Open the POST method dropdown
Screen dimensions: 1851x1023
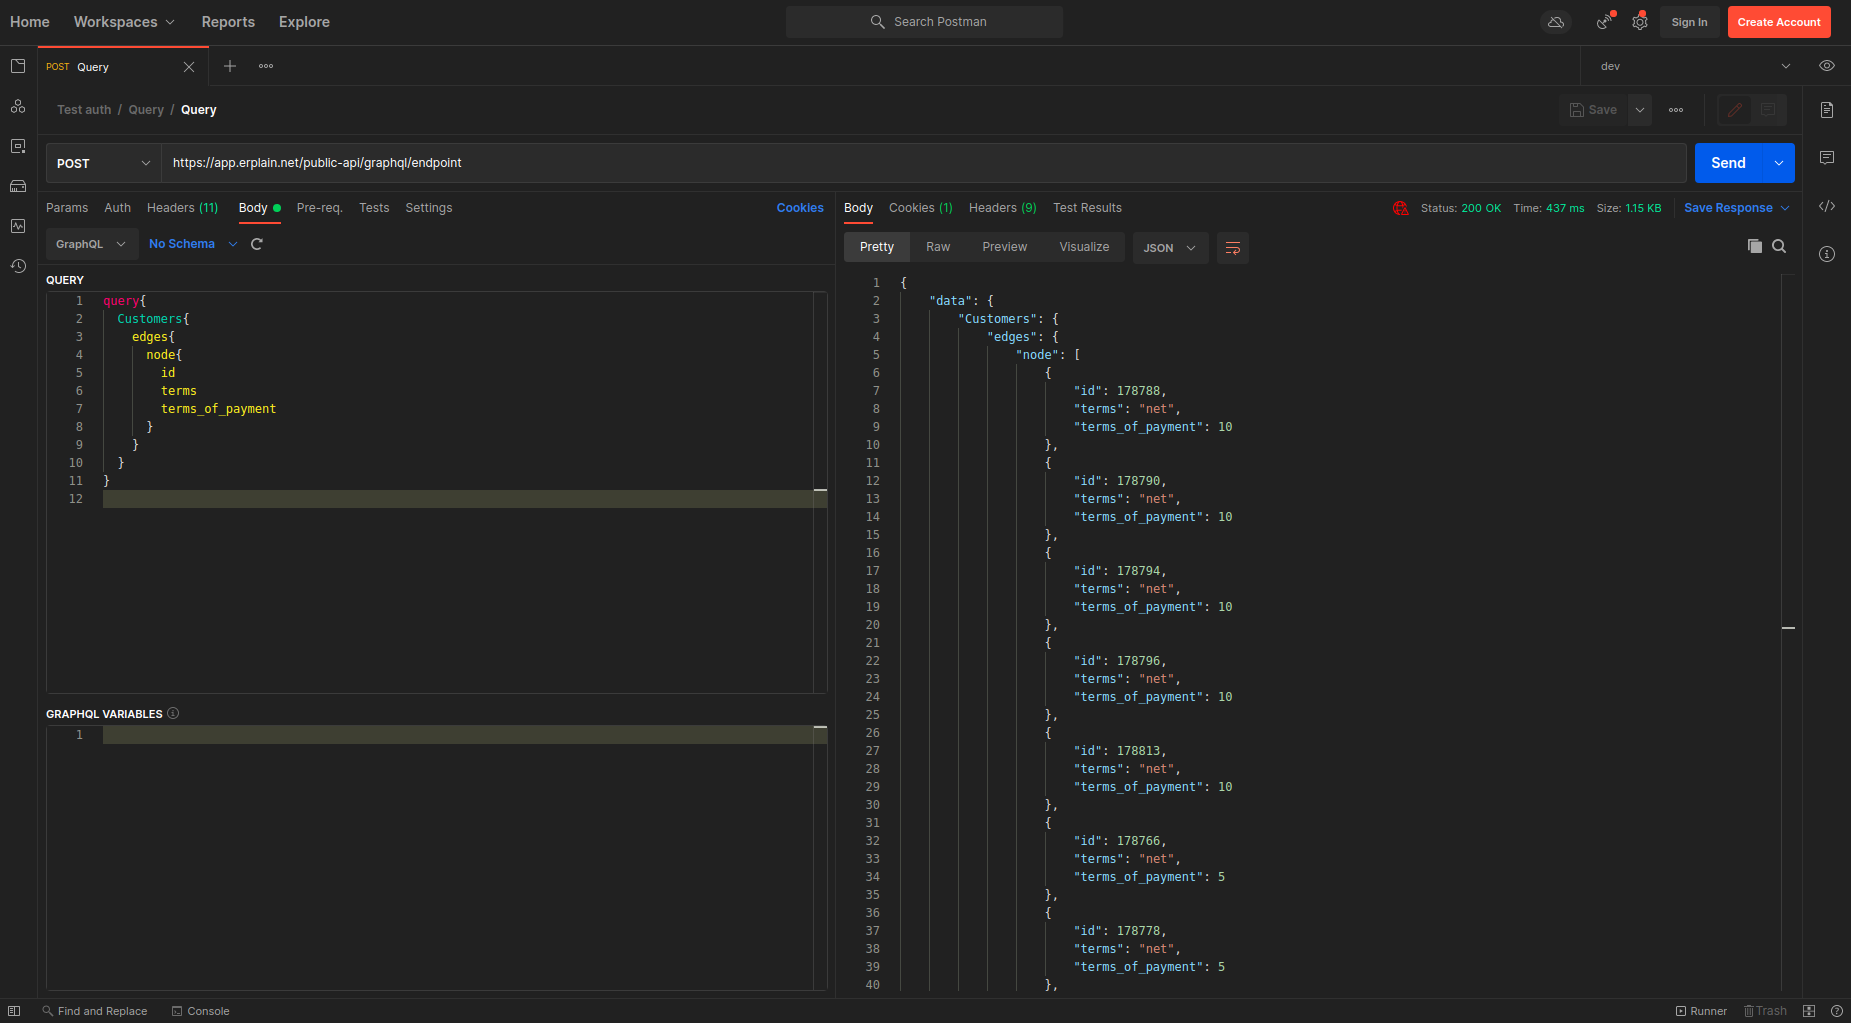click(103, 163)
